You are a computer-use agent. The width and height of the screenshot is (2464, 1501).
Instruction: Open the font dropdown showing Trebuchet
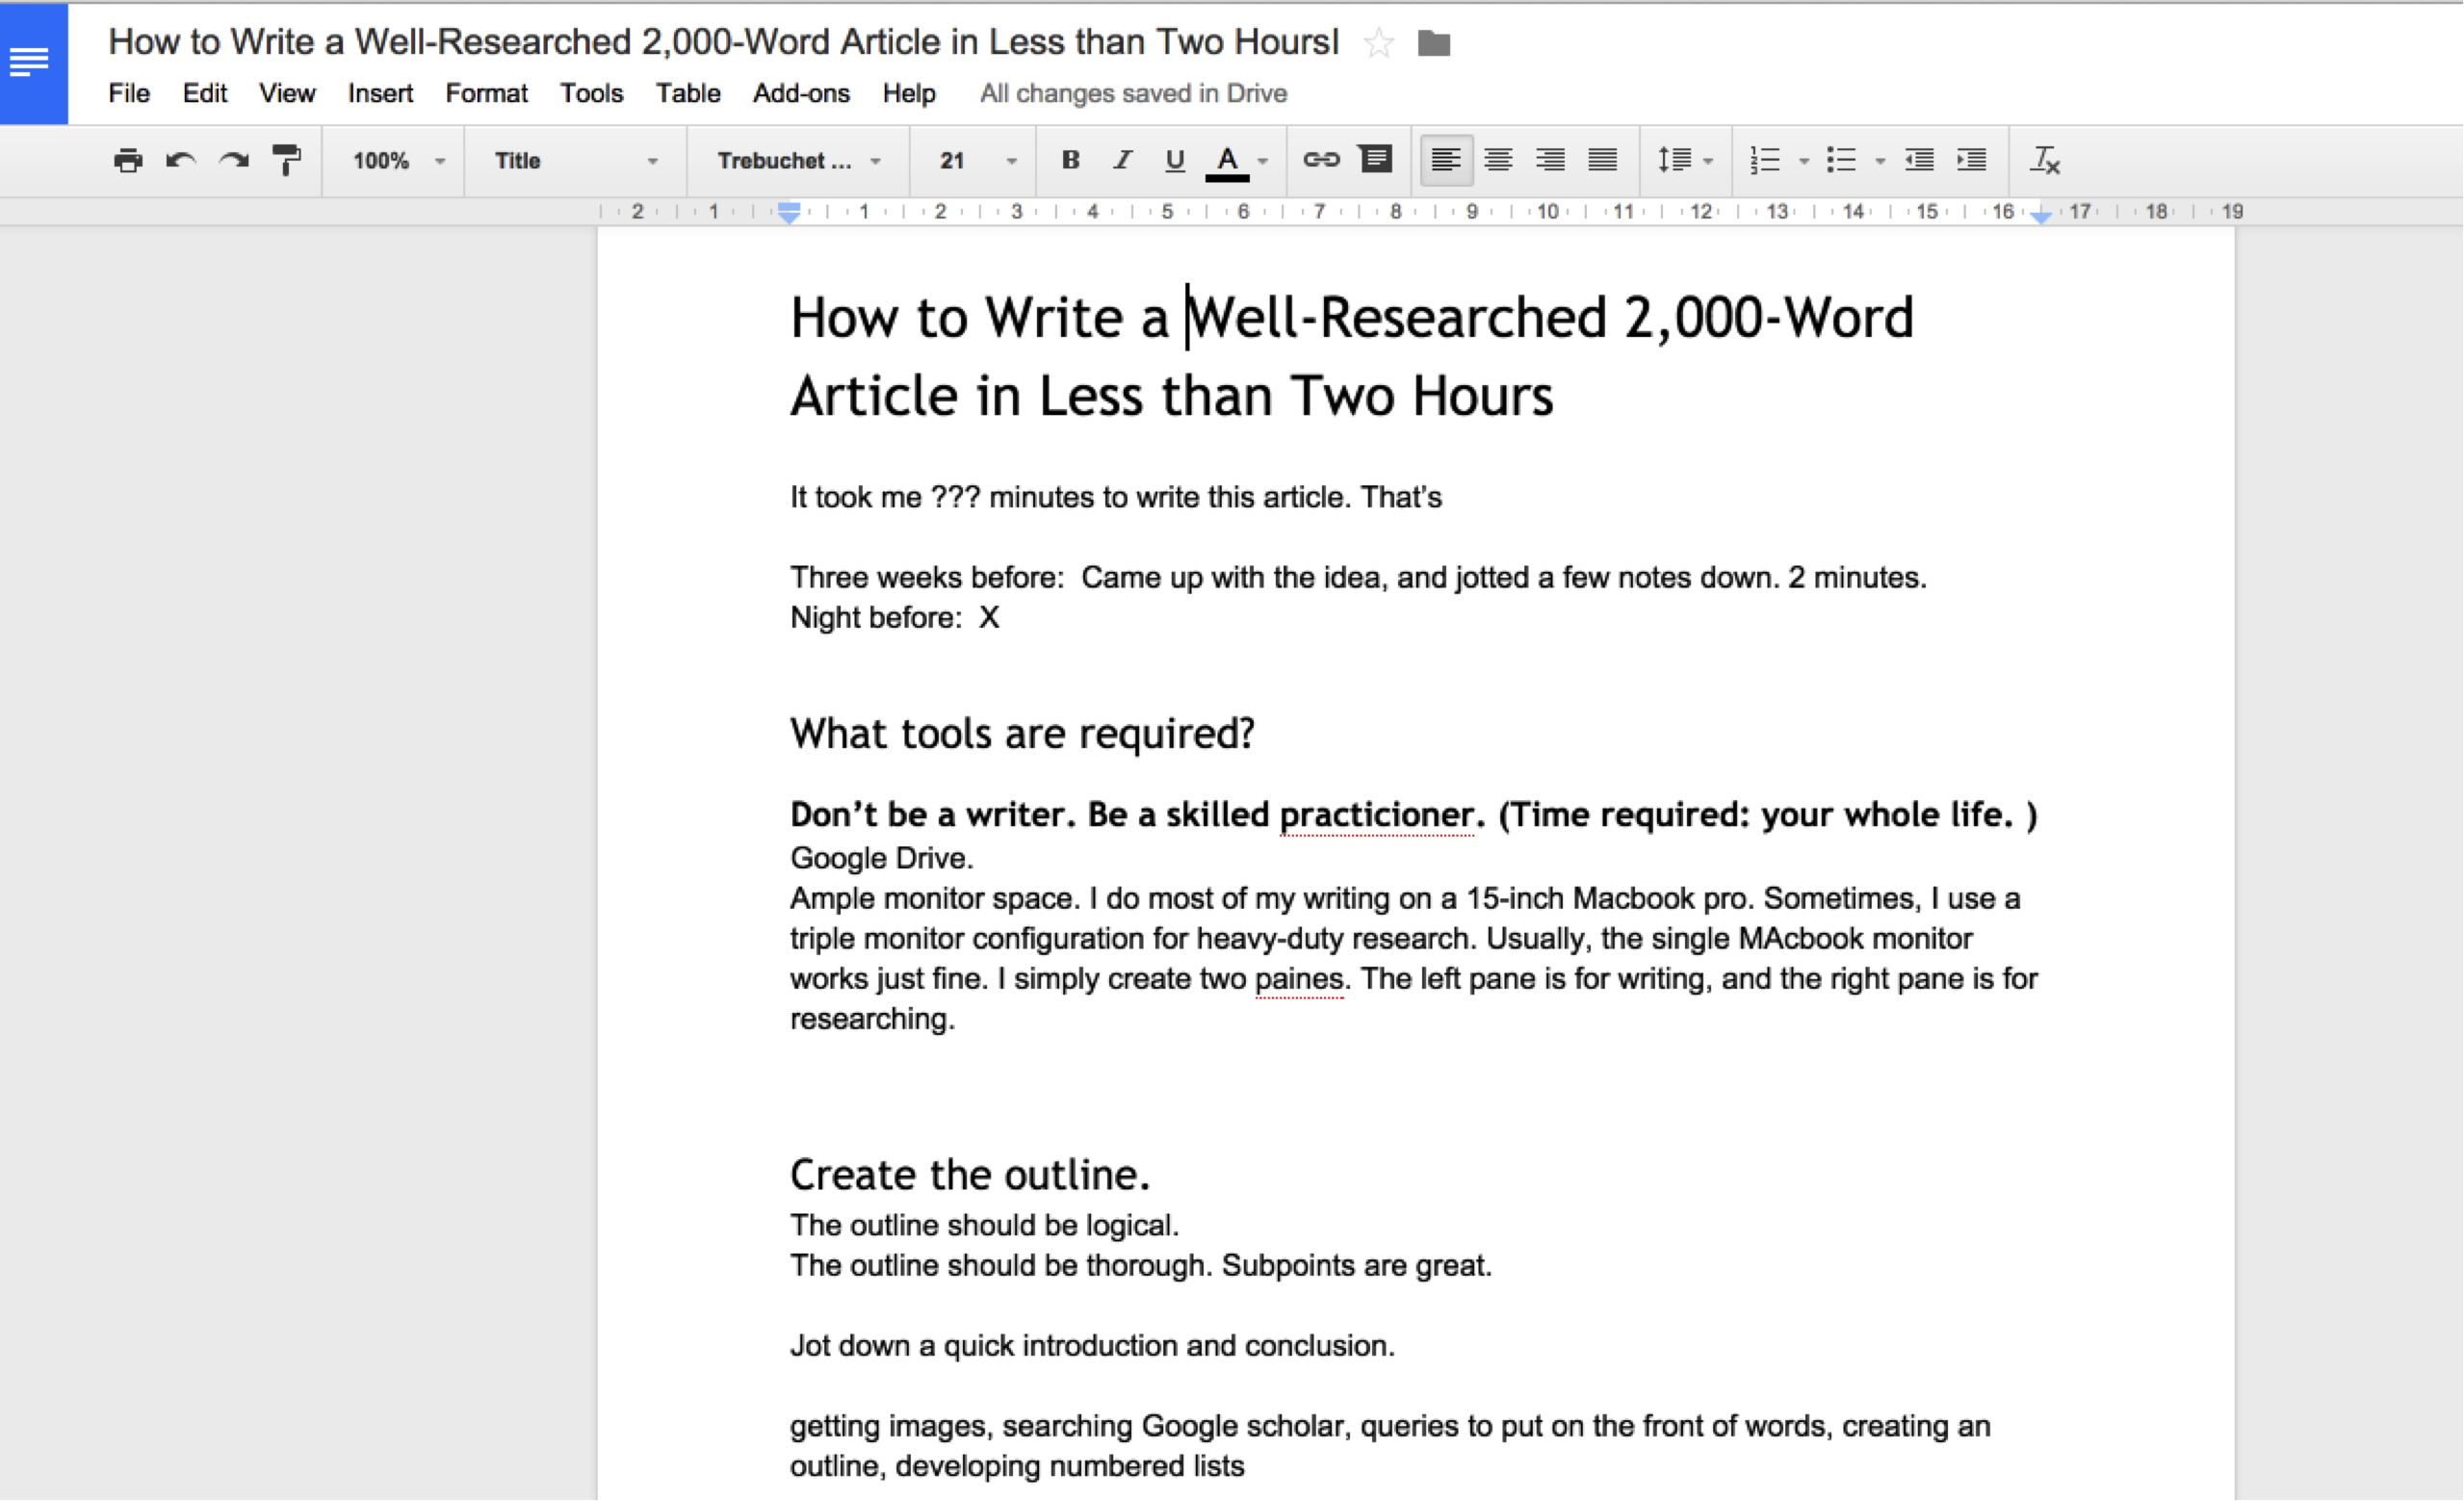coord(797,160)
